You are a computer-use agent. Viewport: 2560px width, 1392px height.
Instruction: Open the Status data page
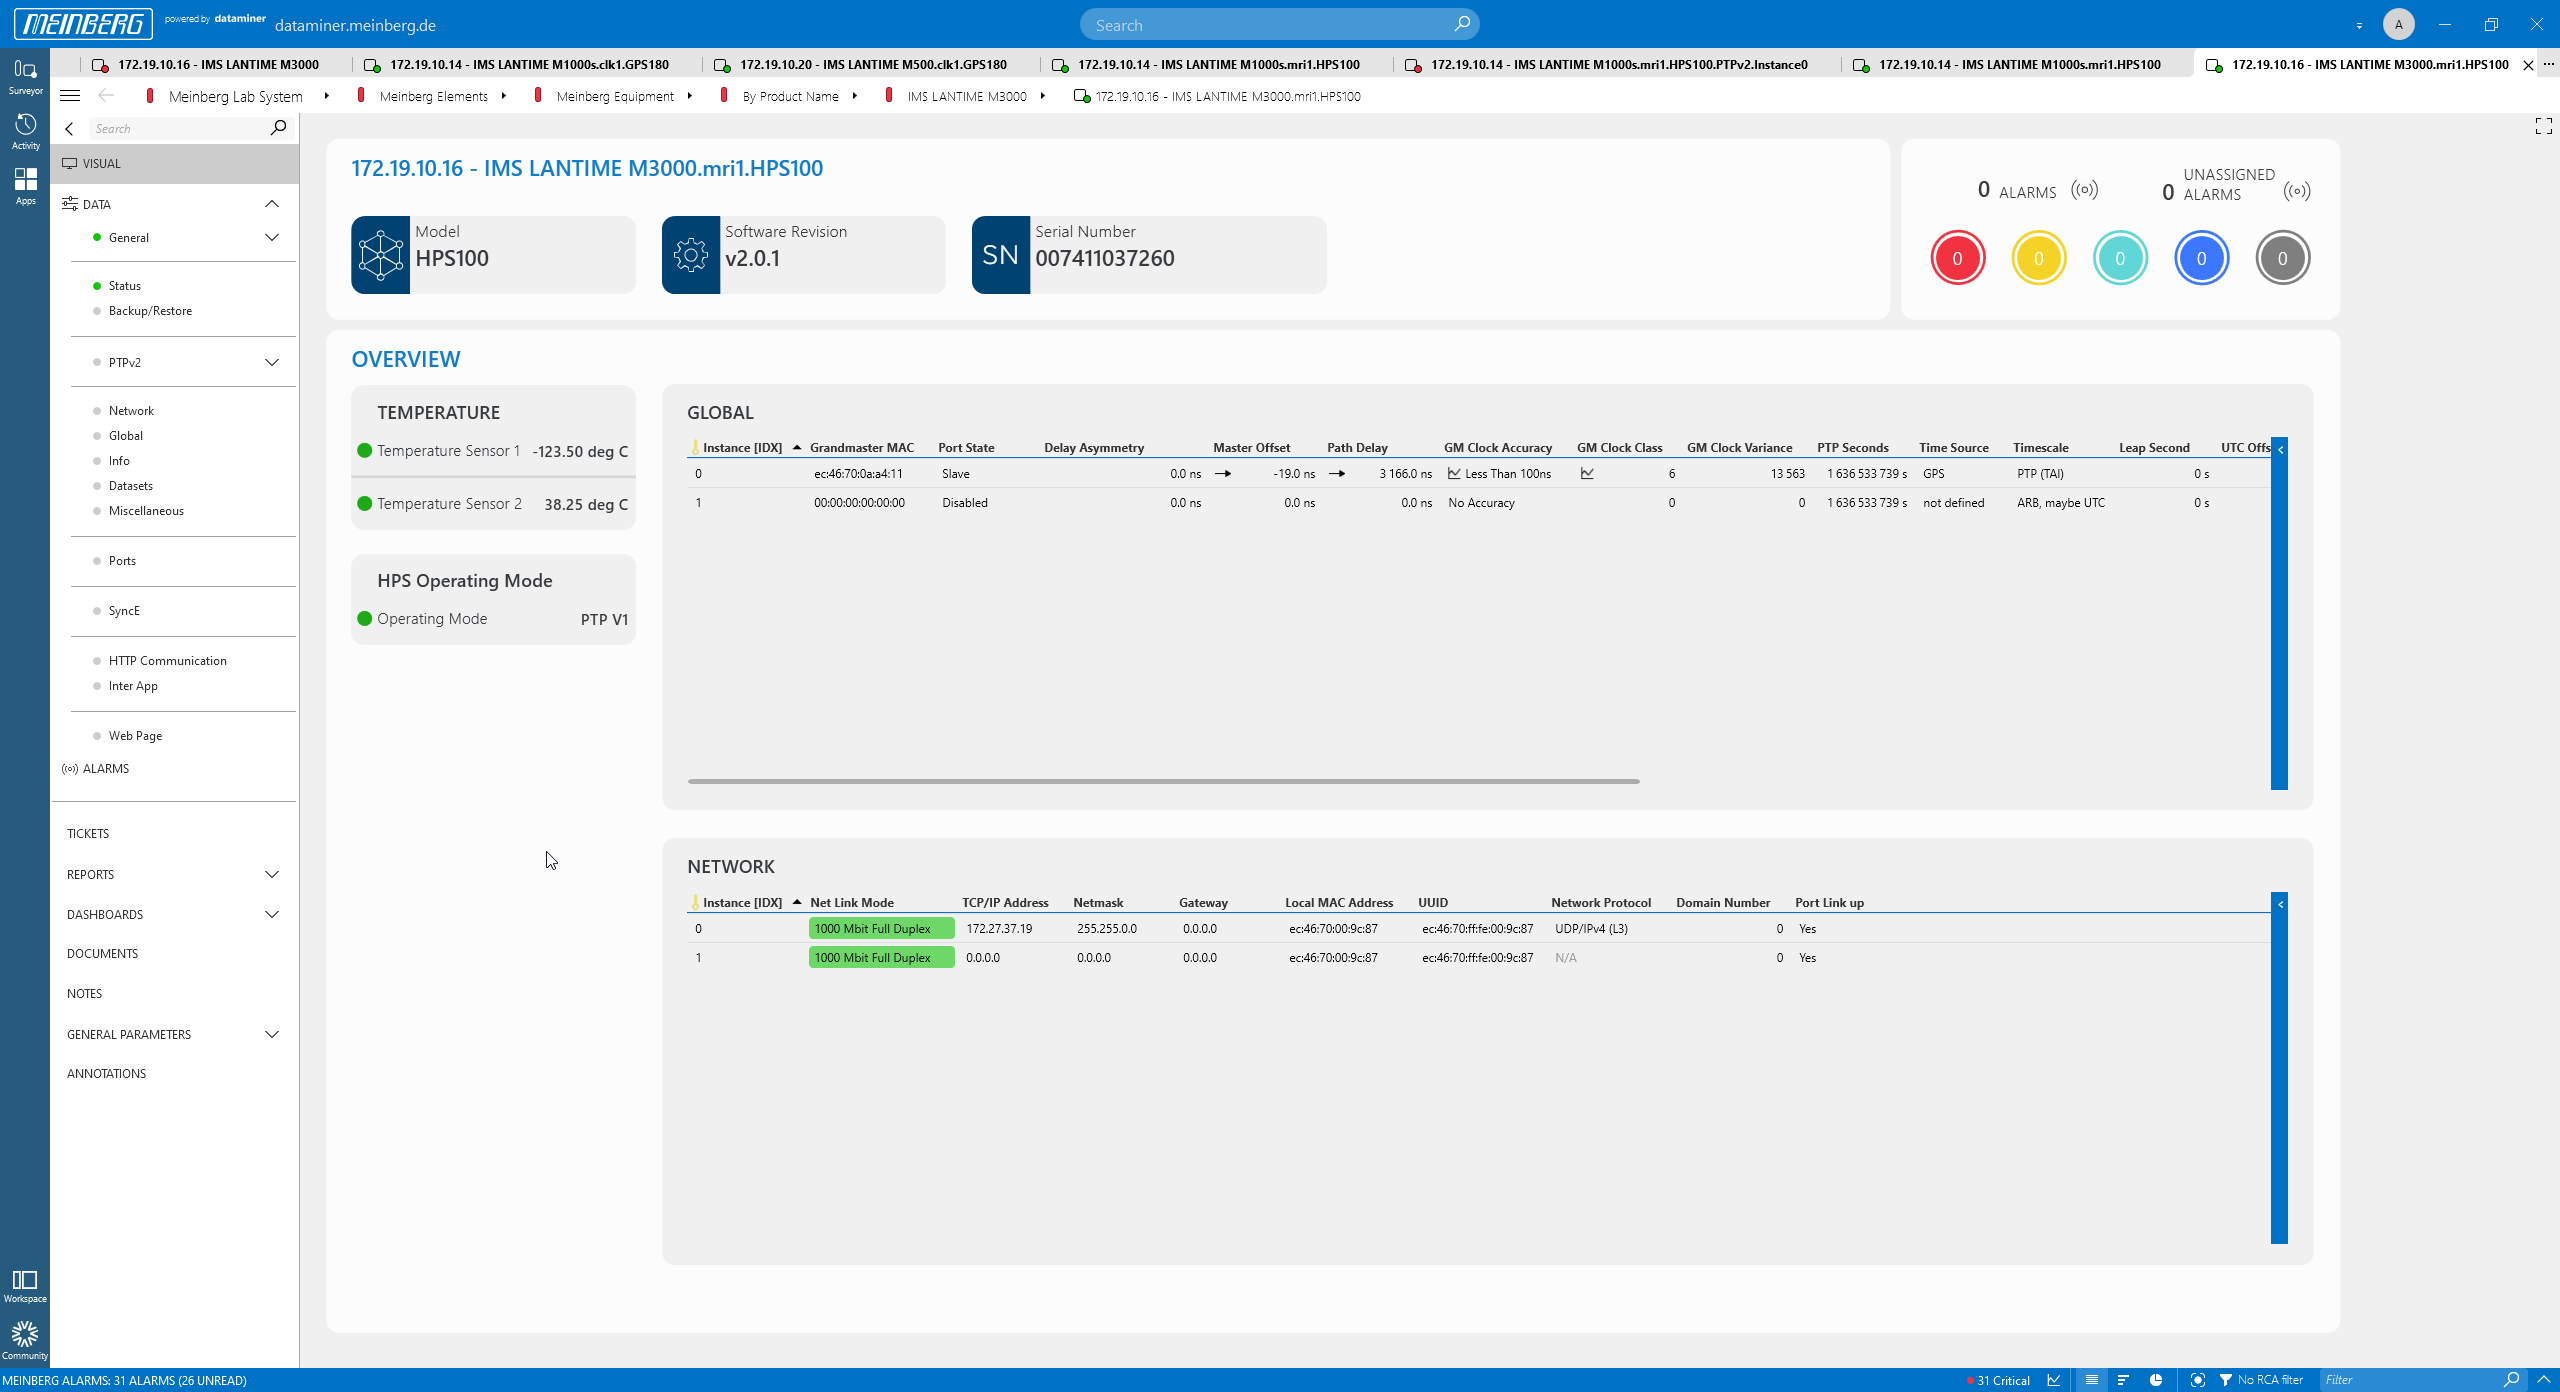125,286
